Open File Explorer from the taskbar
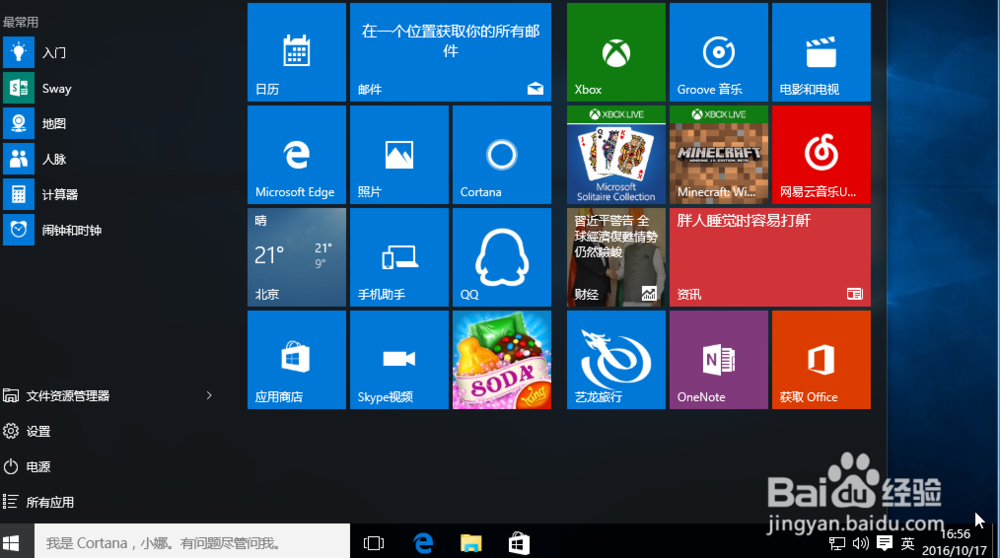 coord(471,543)
